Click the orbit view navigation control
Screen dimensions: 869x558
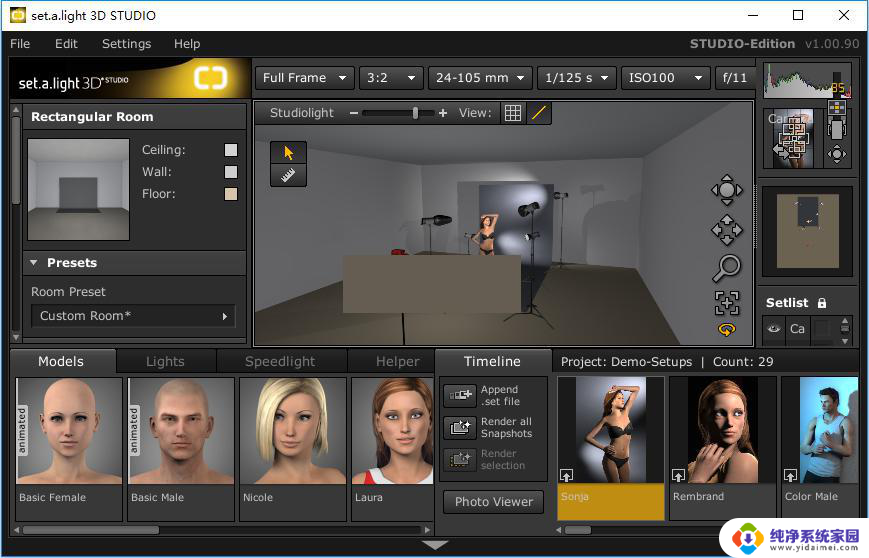[x=727, y=190]
